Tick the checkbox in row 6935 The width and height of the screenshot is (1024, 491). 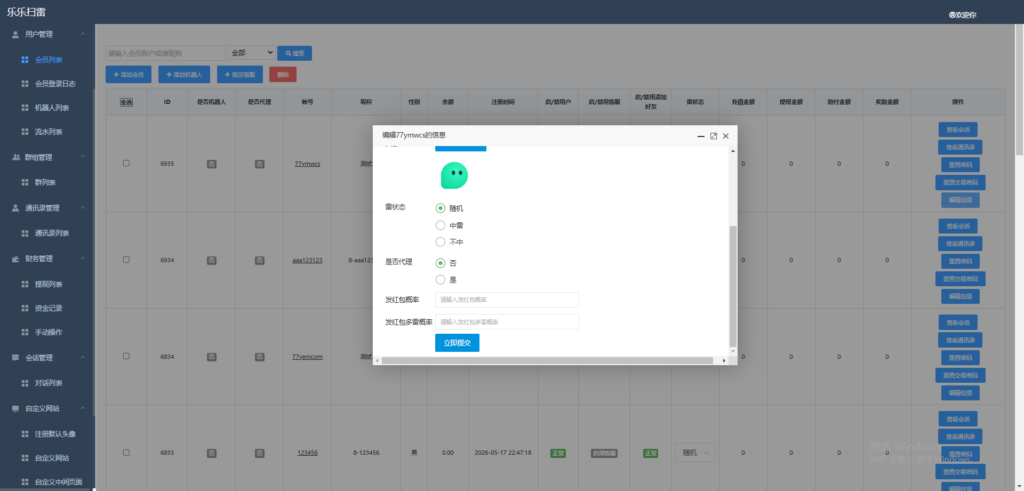(126, 163)
